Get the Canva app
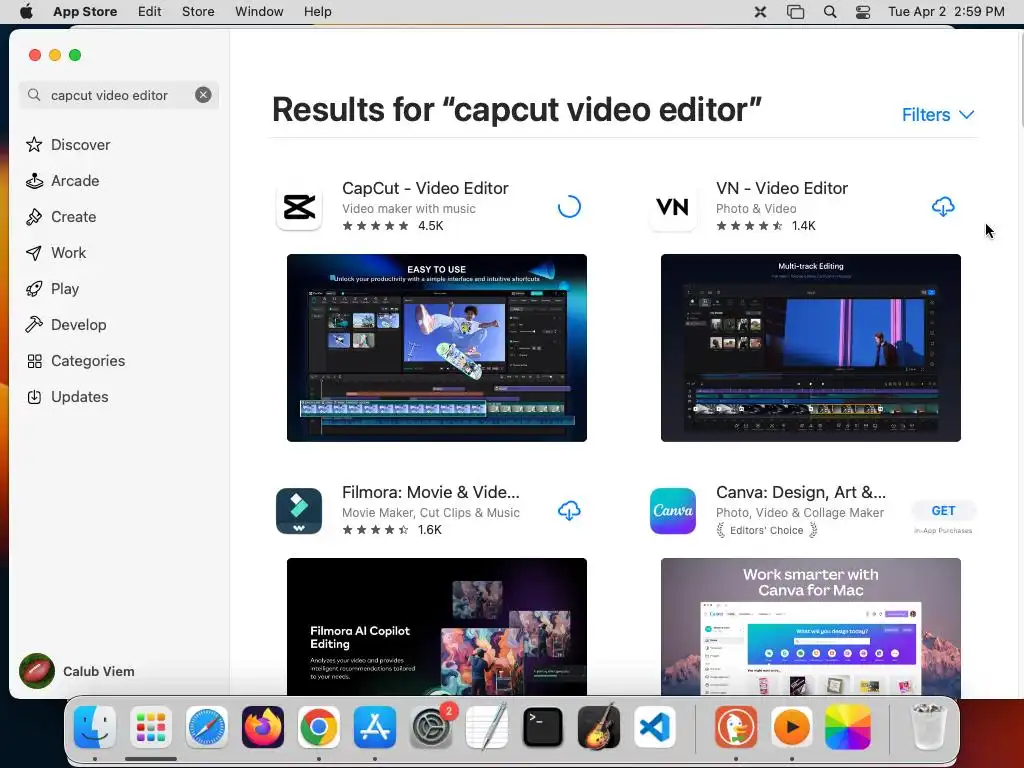This screenshot has height=768, width=1024. point(943,511)
